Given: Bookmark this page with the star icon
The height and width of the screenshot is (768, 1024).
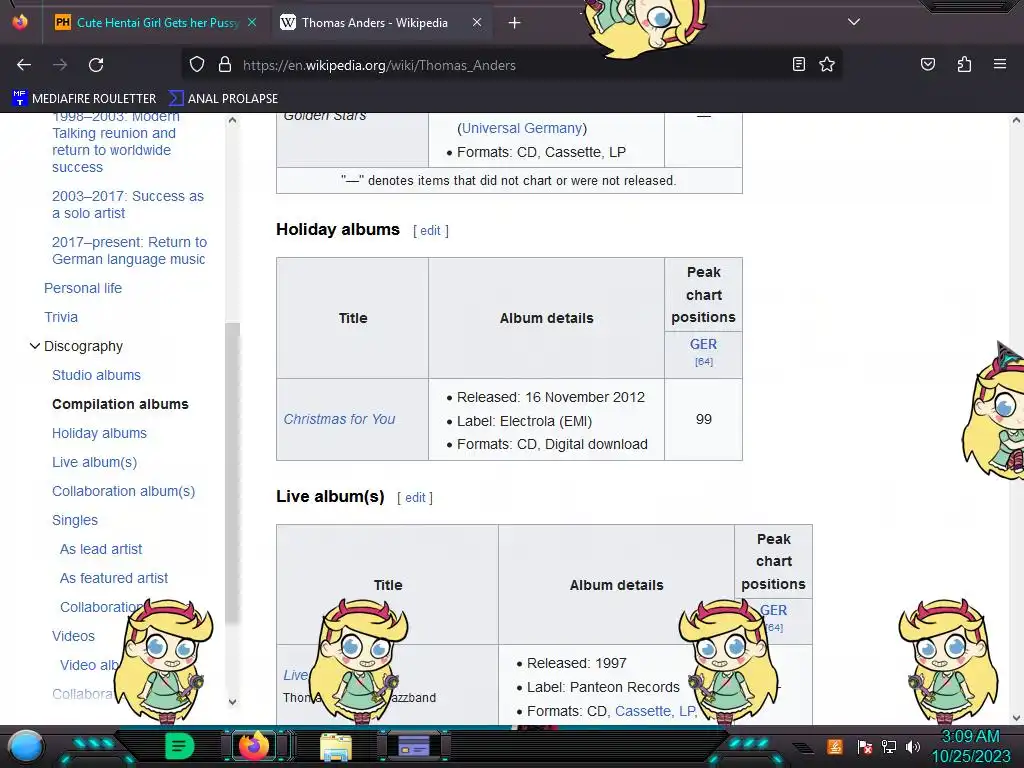Looking at the screenshot, I should [x=827, y=64].
